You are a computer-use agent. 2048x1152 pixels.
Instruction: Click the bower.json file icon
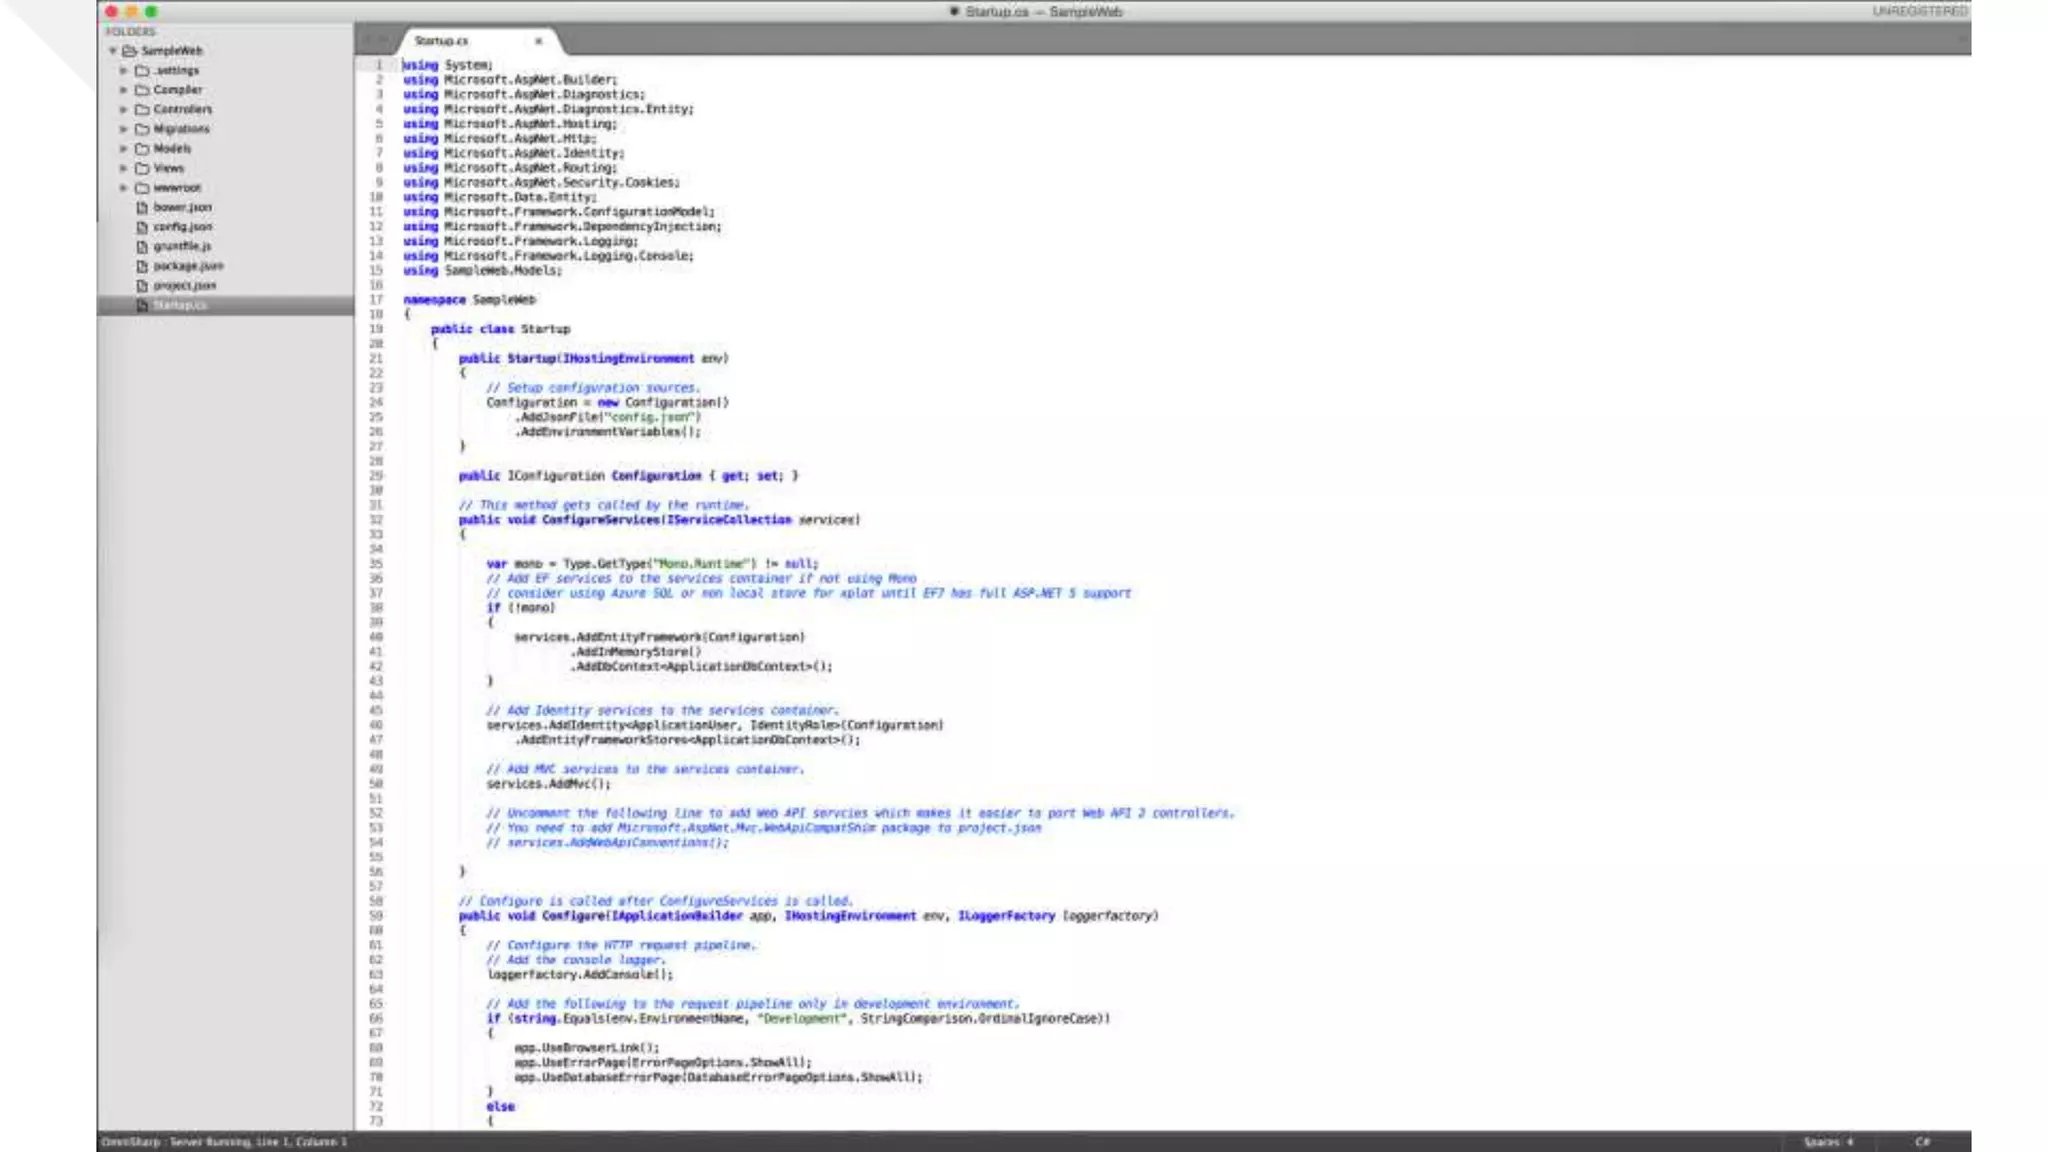142,208
